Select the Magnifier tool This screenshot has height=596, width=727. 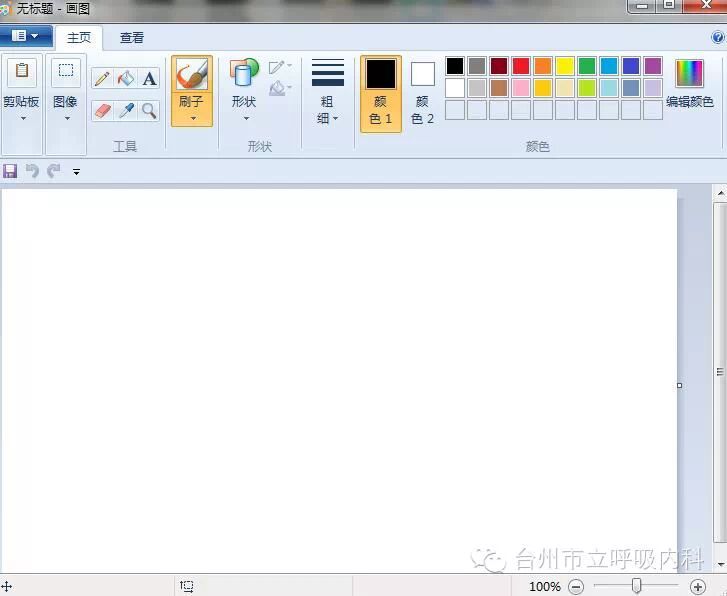point(149,111)
